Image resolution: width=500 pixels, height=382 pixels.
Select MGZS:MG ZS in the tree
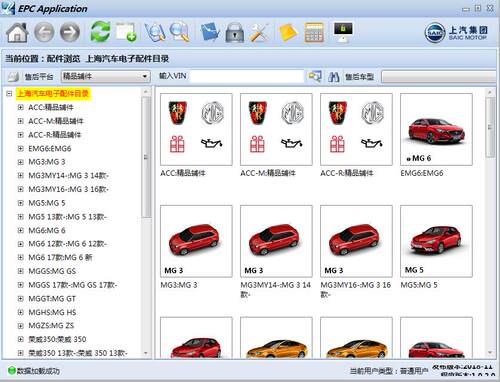[x=51, y=326]
